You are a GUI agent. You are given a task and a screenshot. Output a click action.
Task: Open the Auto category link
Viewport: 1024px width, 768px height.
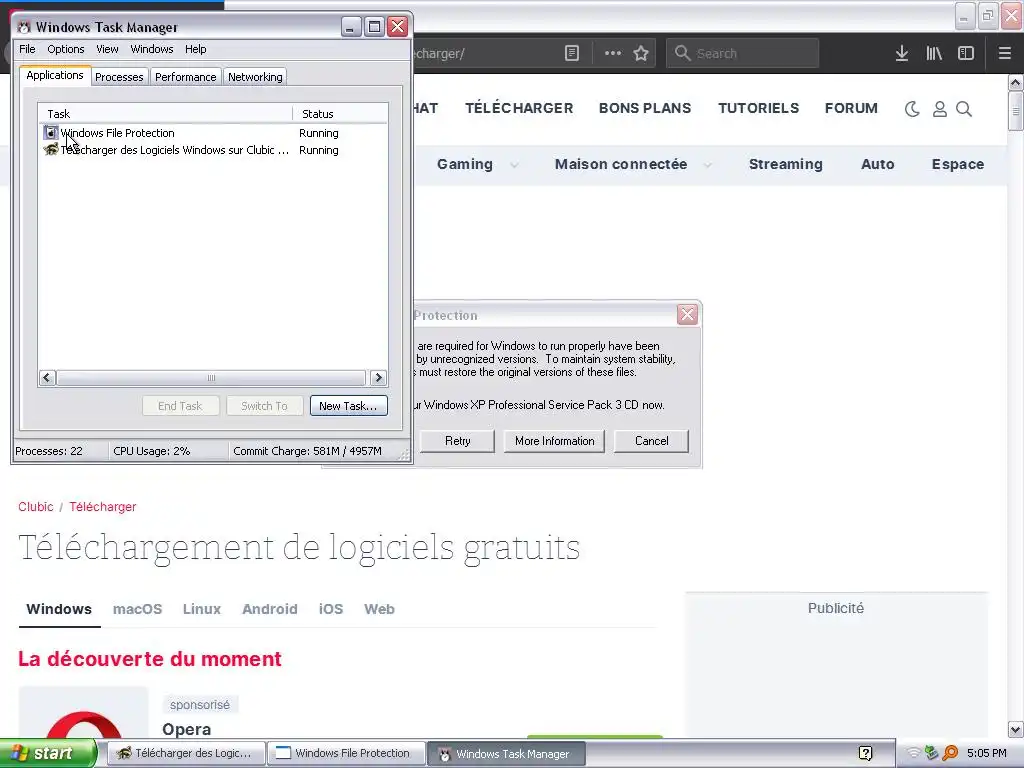[878, 165]
